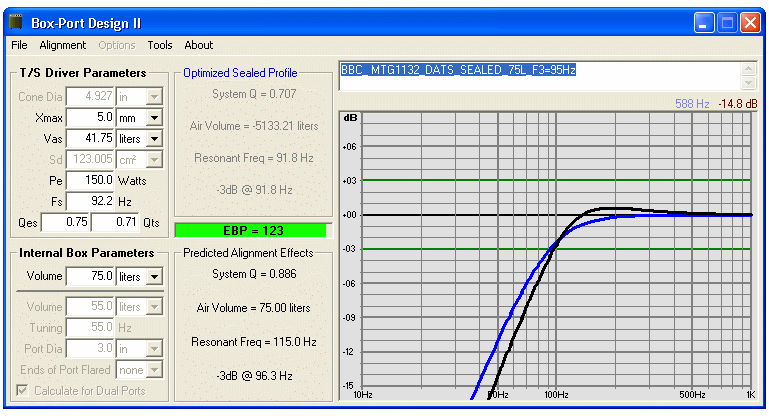
Task: Click the greyed-out Options menu
Action: tap(117, 45)
